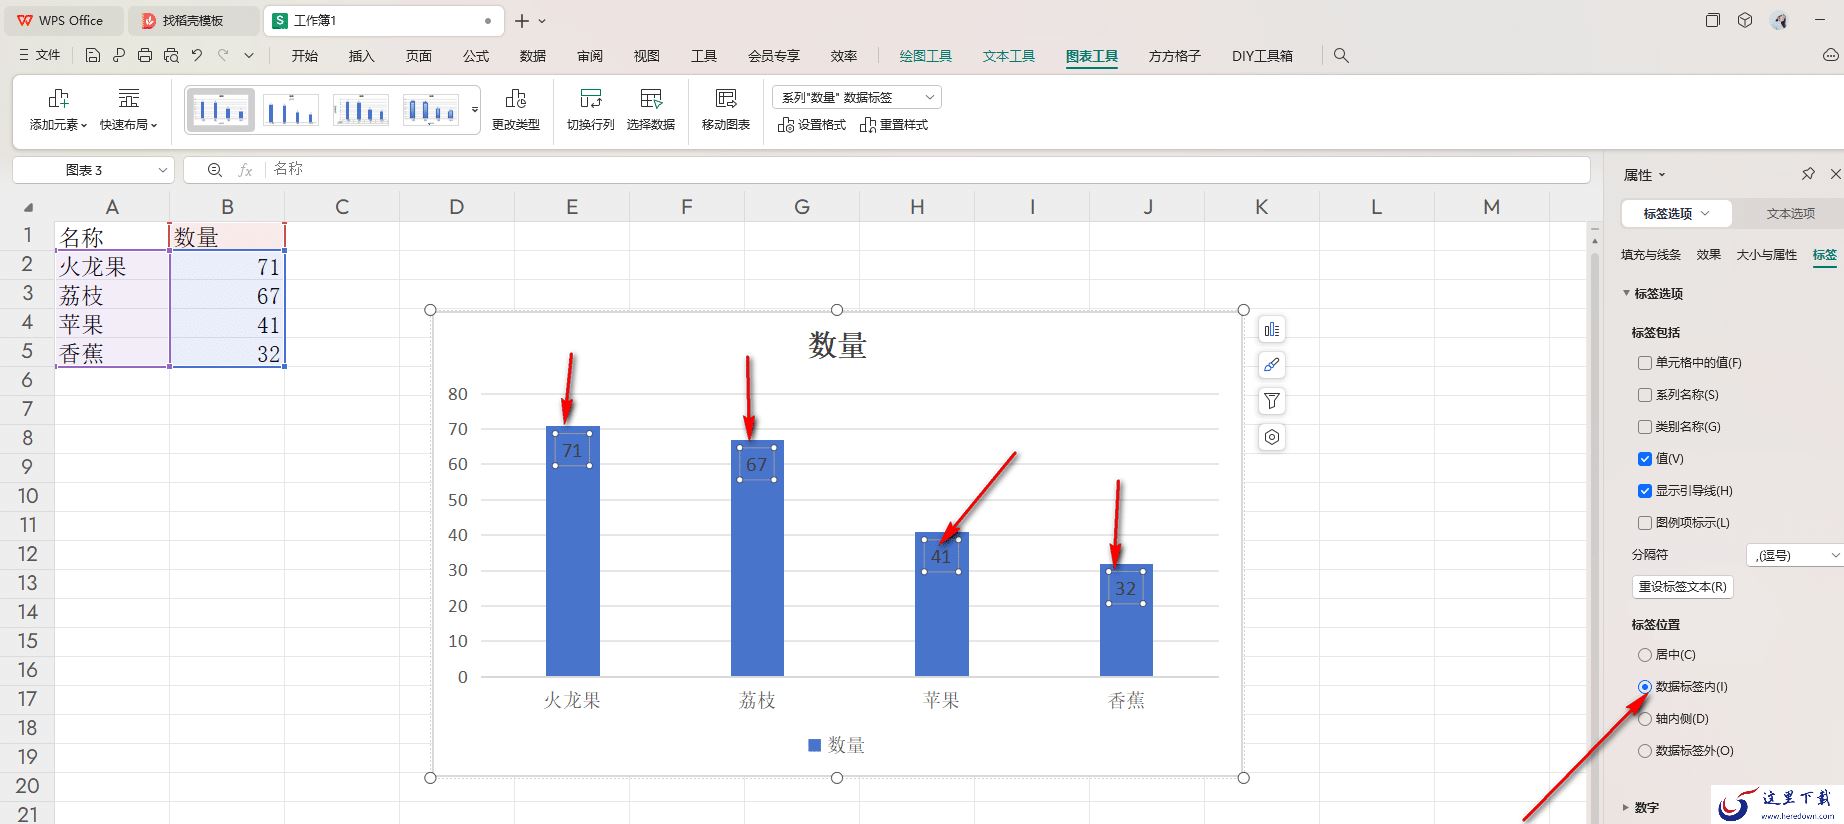
Task: Switch to 文本选项 tab in panel
Action: pyautogui.click(x=1790, y=213)
